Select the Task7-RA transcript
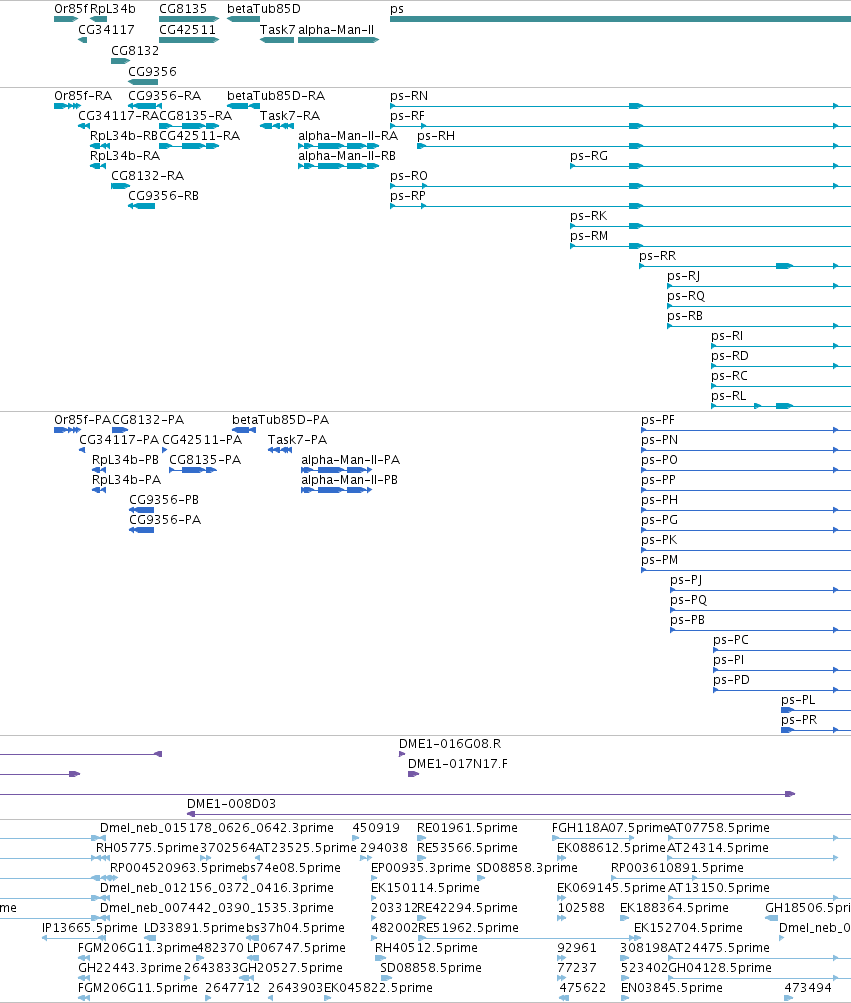The width and height of the screenshot is (851, 1003). pos(276,126)
